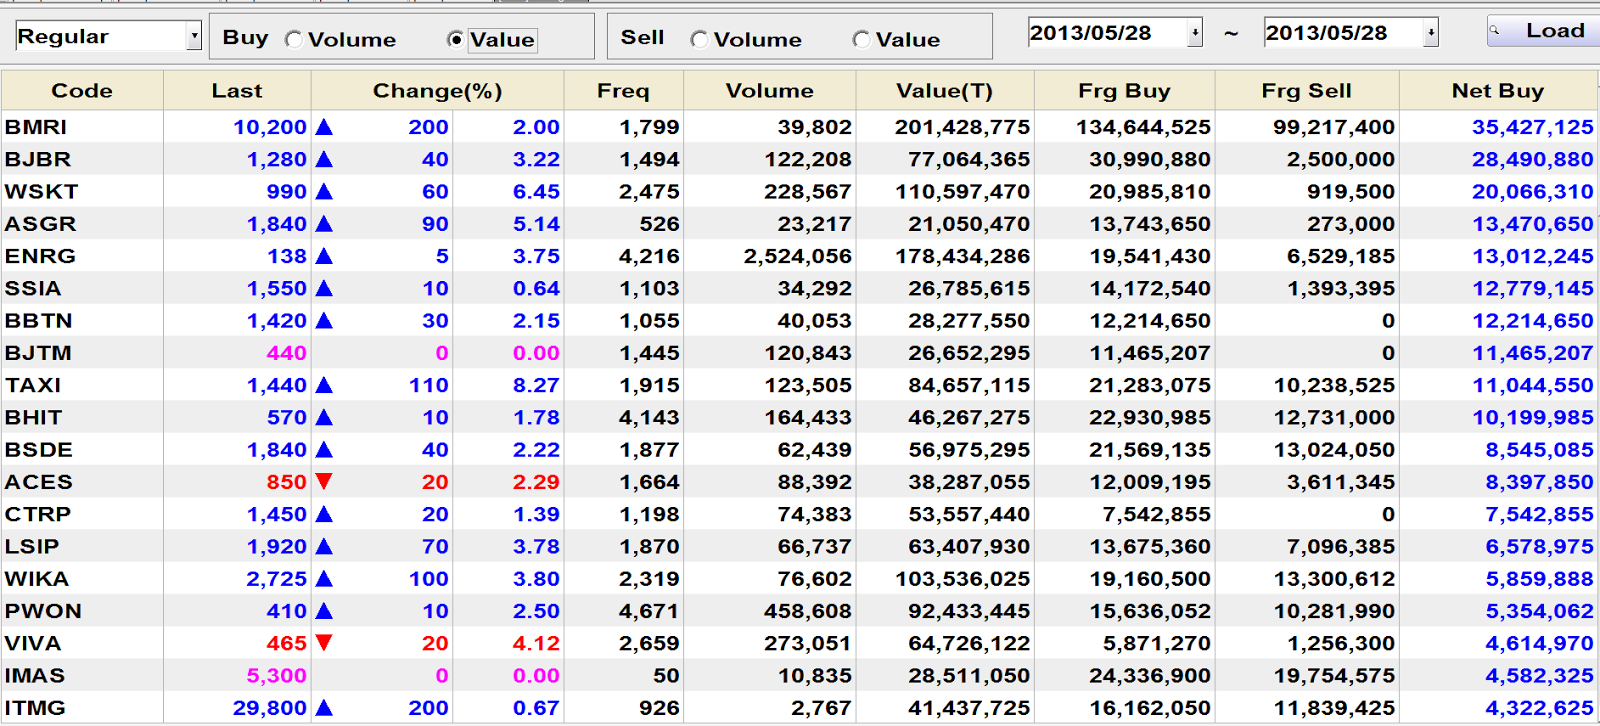This screenshot has height=726, width=1600.
Task: Click ENRG volume 2,524,056
Action: click(798, 256)
